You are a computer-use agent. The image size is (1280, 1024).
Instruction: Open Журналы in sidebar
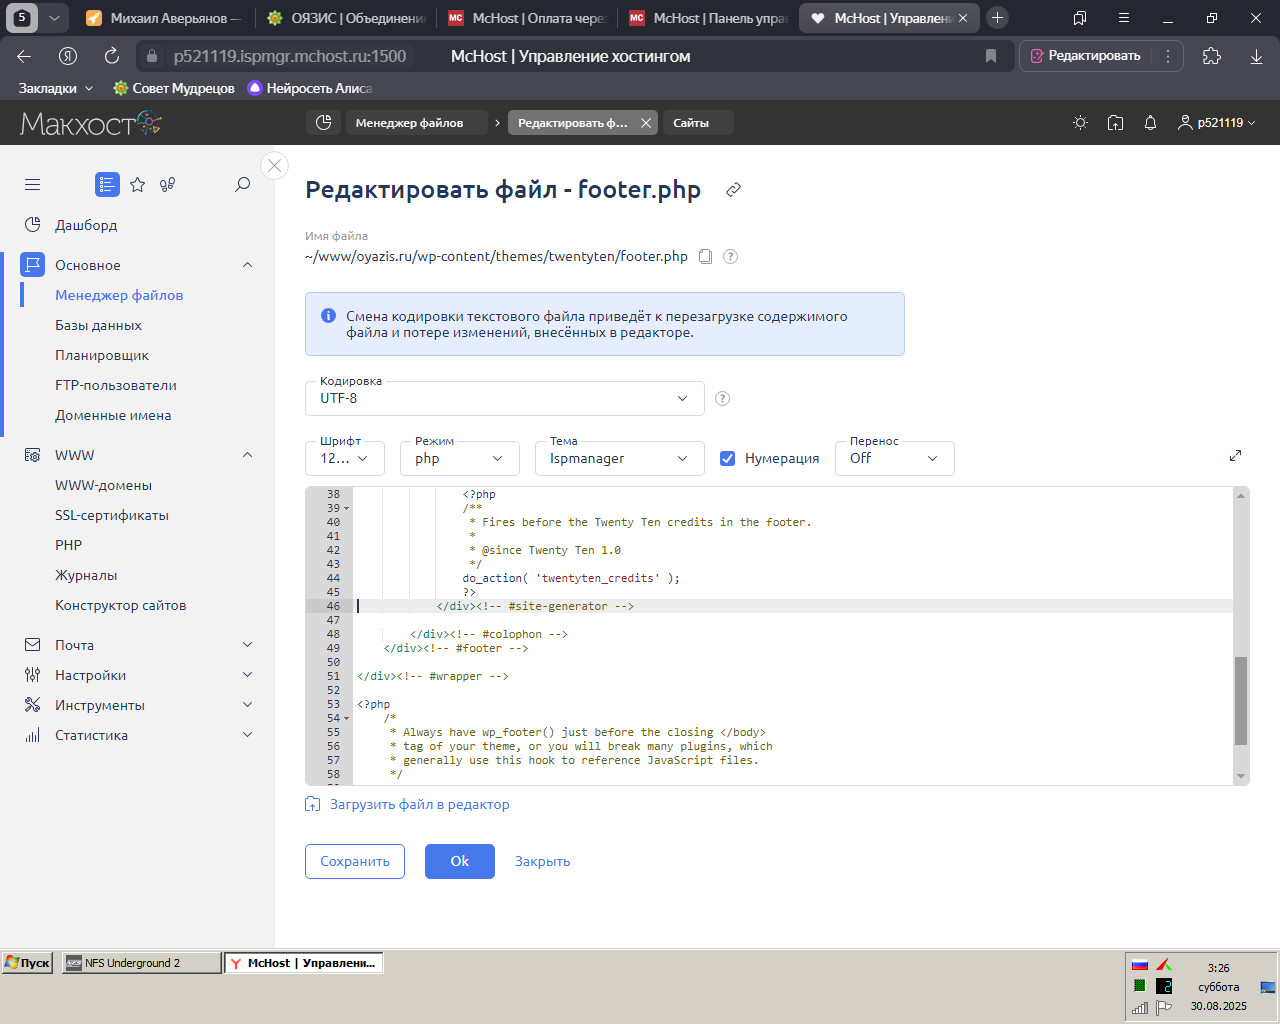tap(86, 575)
